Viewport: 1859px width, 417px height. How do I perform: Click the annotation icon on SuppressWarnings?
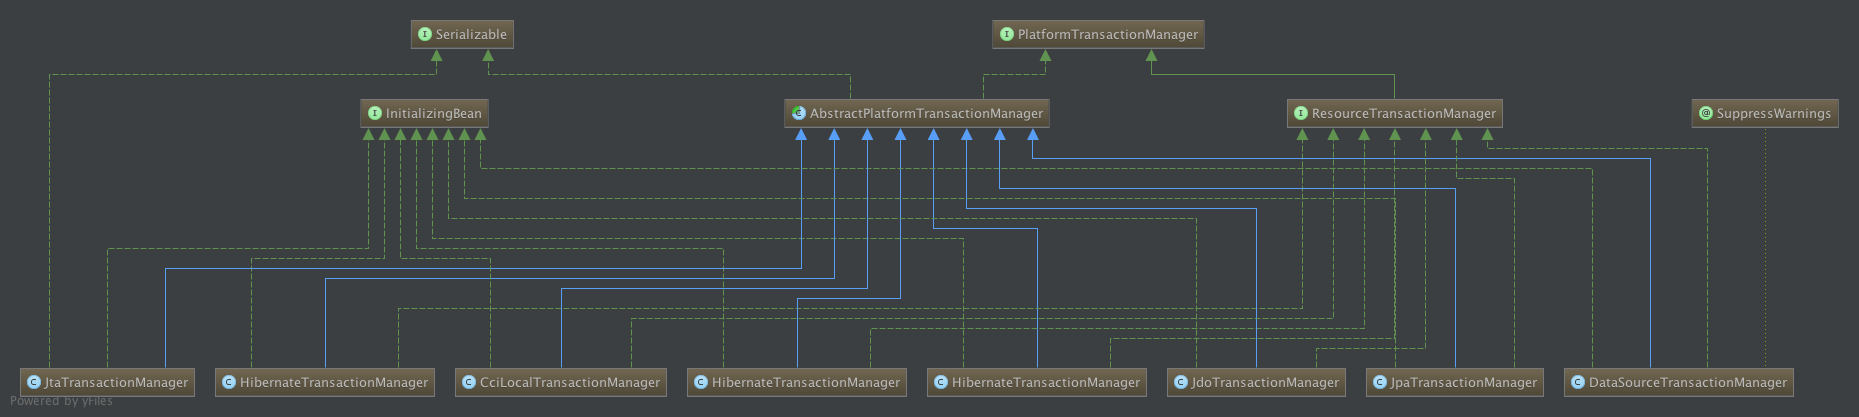pos(1705,113)
